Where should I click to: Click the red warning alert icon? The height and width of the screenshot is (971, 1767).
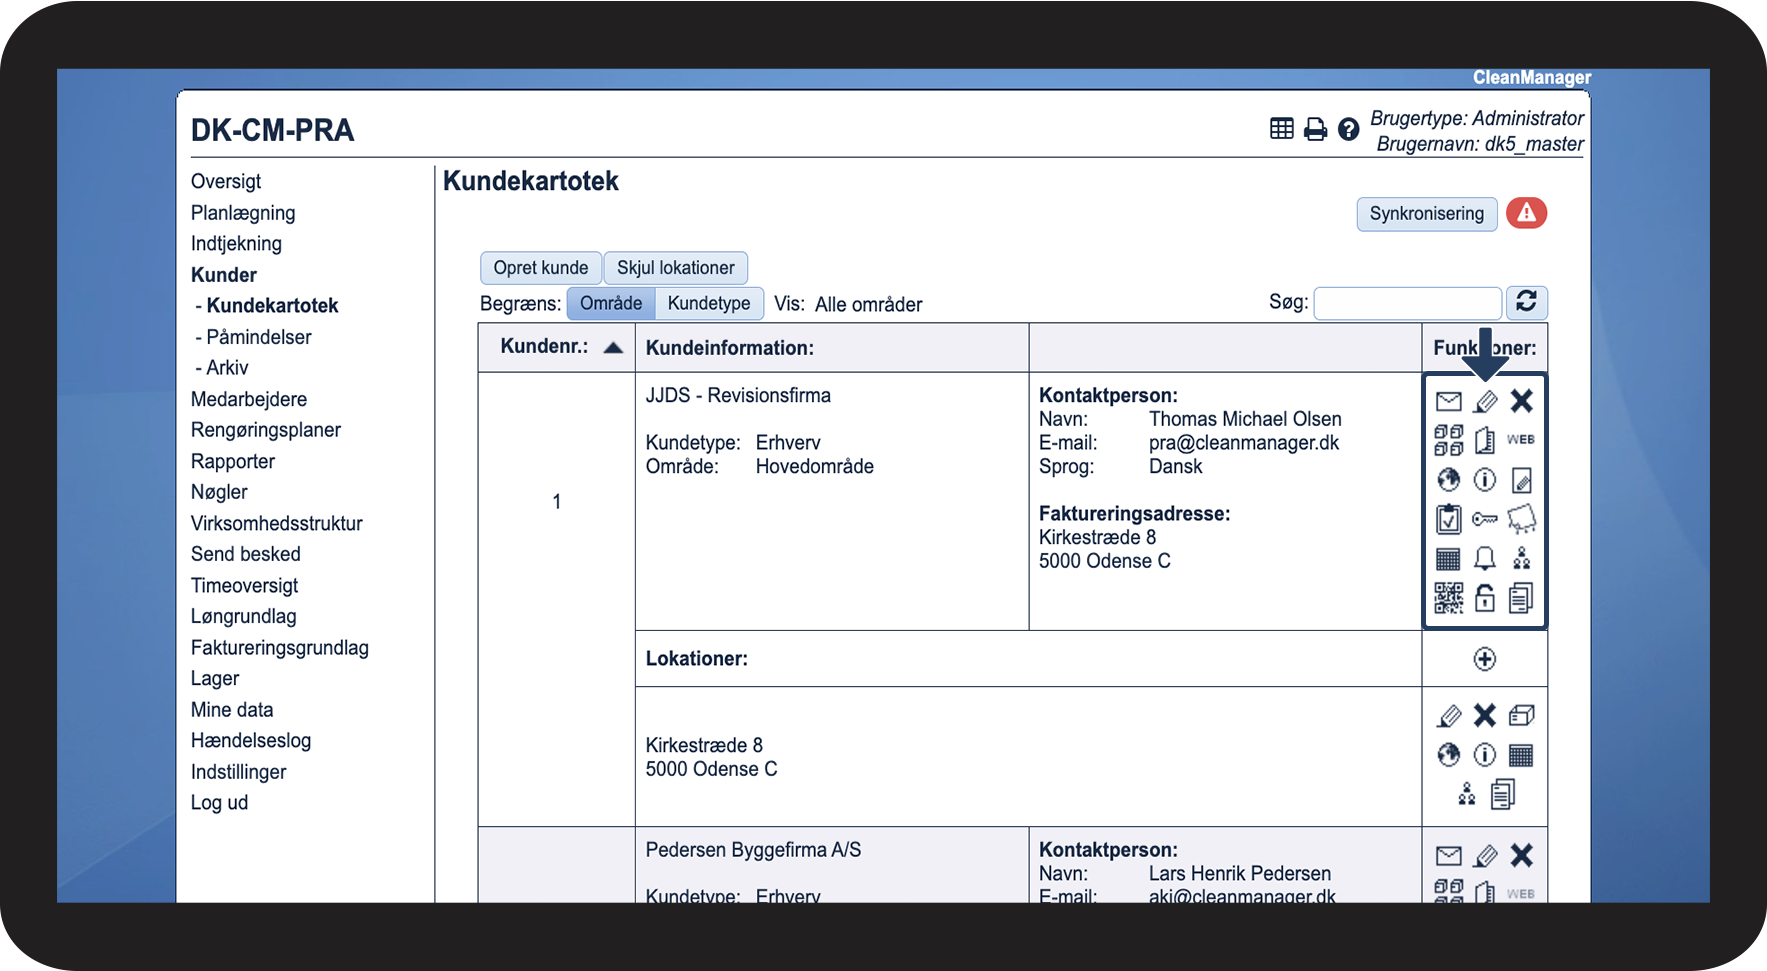(x=1526, y=213)
